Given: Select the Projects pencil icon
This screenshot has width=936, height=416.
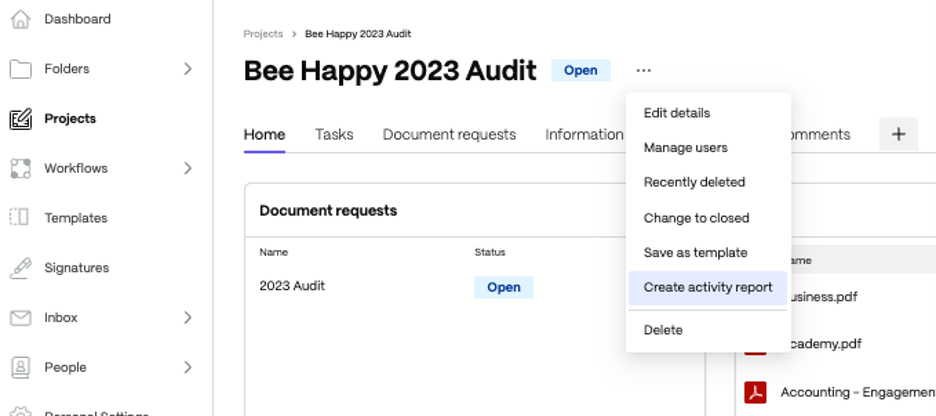Looking at the screenshot, I should coord(20,119).
